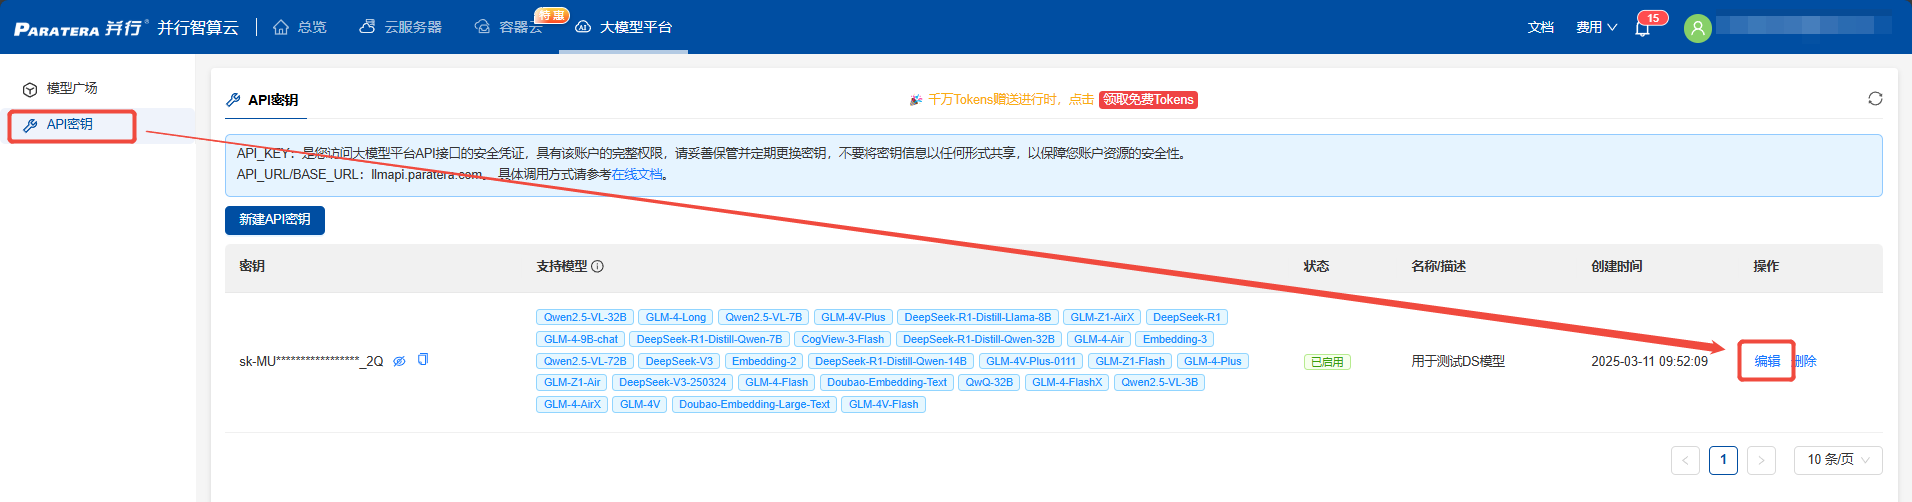Click the Qwen2.5-VL-72B model tag
The width and height of the screenshot is (1912, 502).
pyautogui.click(x=585, y=362)
